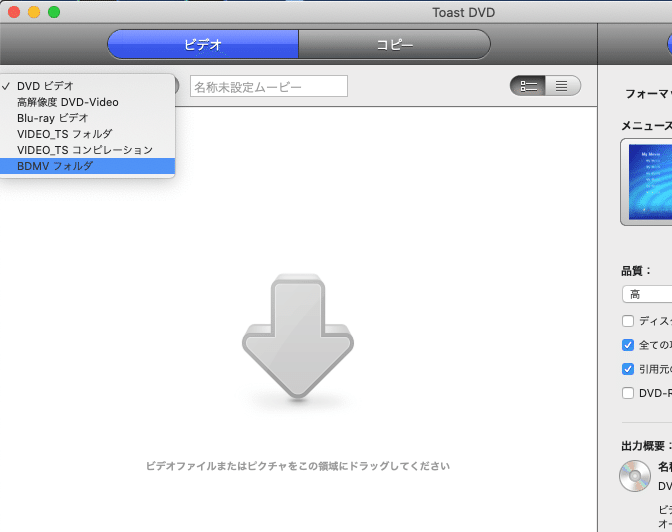
Task: Switch to detailed list view icon
Action: point(528,86)
